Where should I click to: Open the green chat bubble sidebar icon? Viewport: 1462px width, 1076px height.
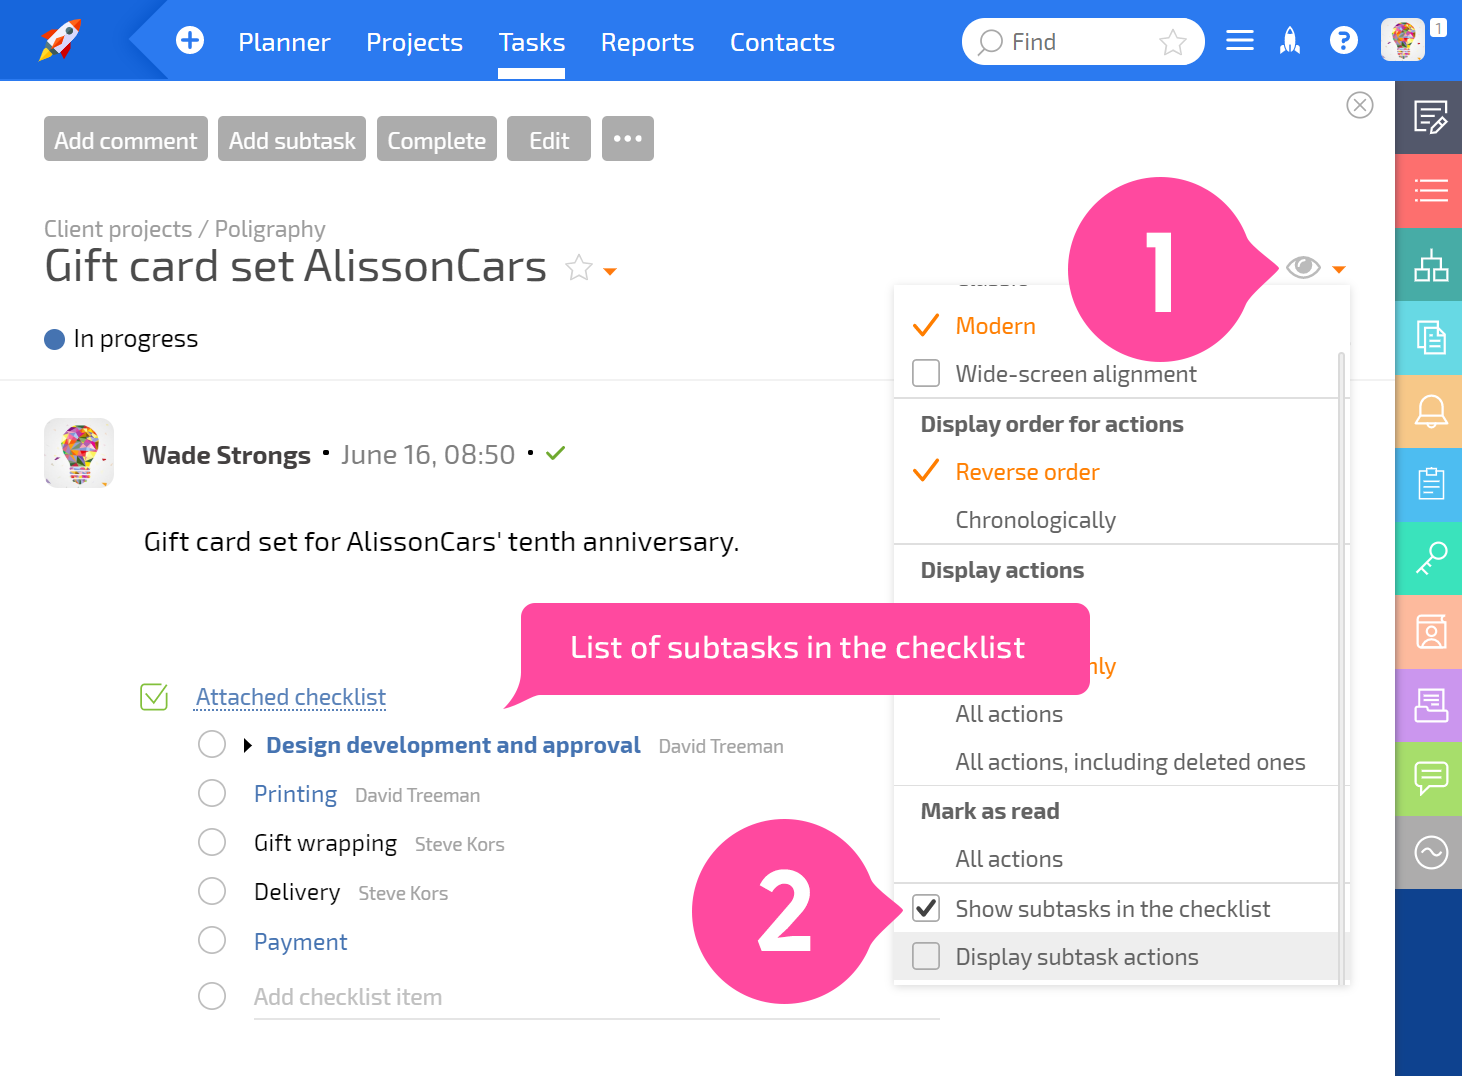pos(1429,778)
